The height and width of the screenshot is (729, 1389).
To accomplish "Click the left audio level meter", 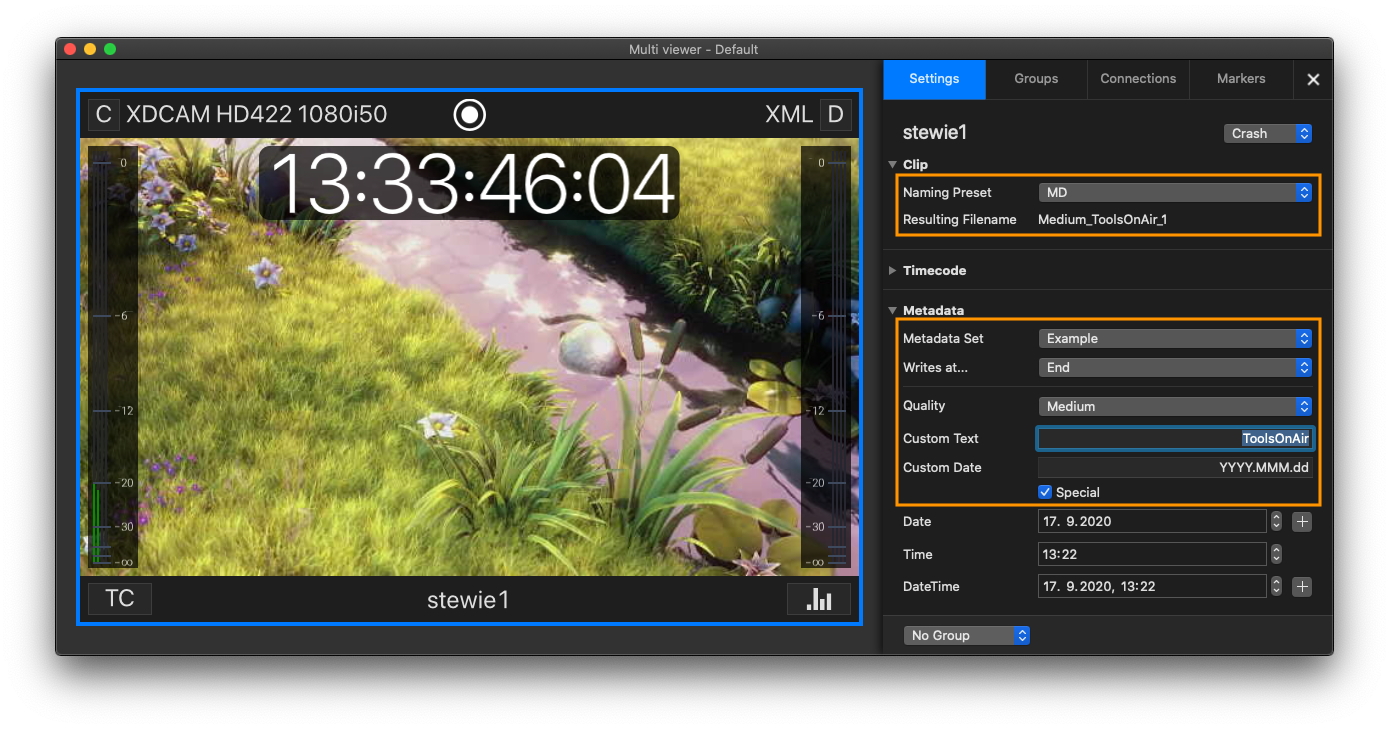I will [x=112, y=357].
